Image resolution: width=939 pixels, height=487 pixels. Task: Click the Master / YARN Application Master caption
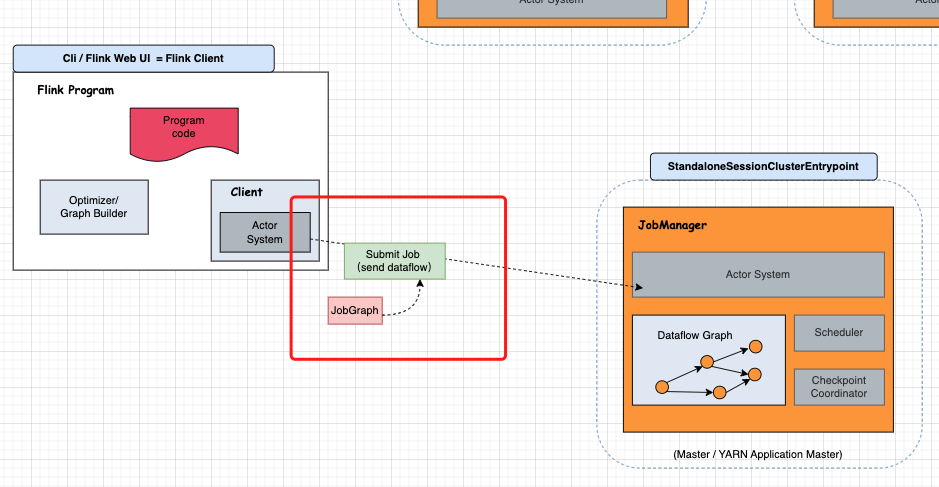click(758, 455)
